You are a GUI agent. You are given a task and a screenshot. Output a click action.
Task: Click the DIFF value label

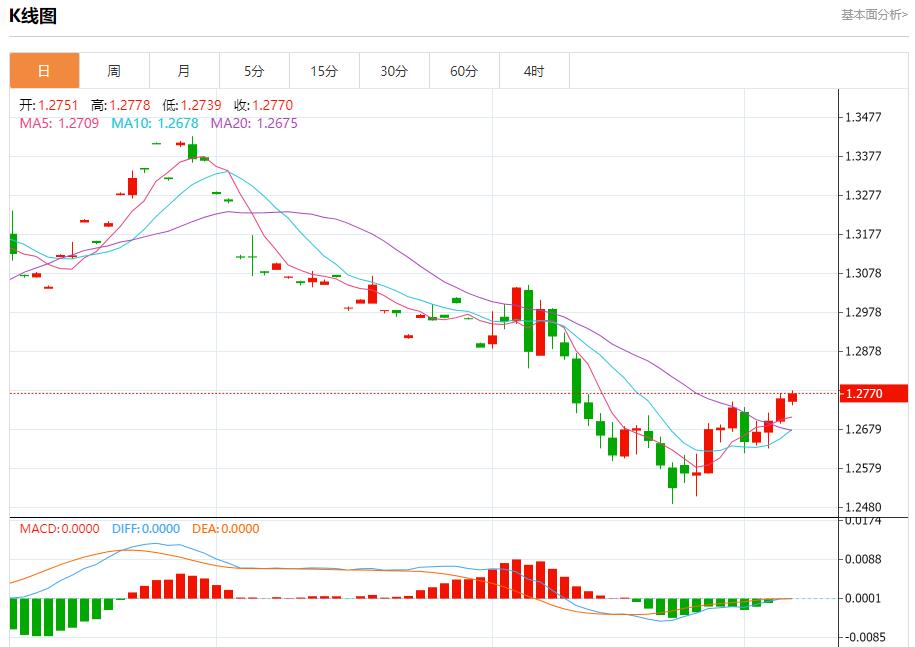tap(145, 529)
